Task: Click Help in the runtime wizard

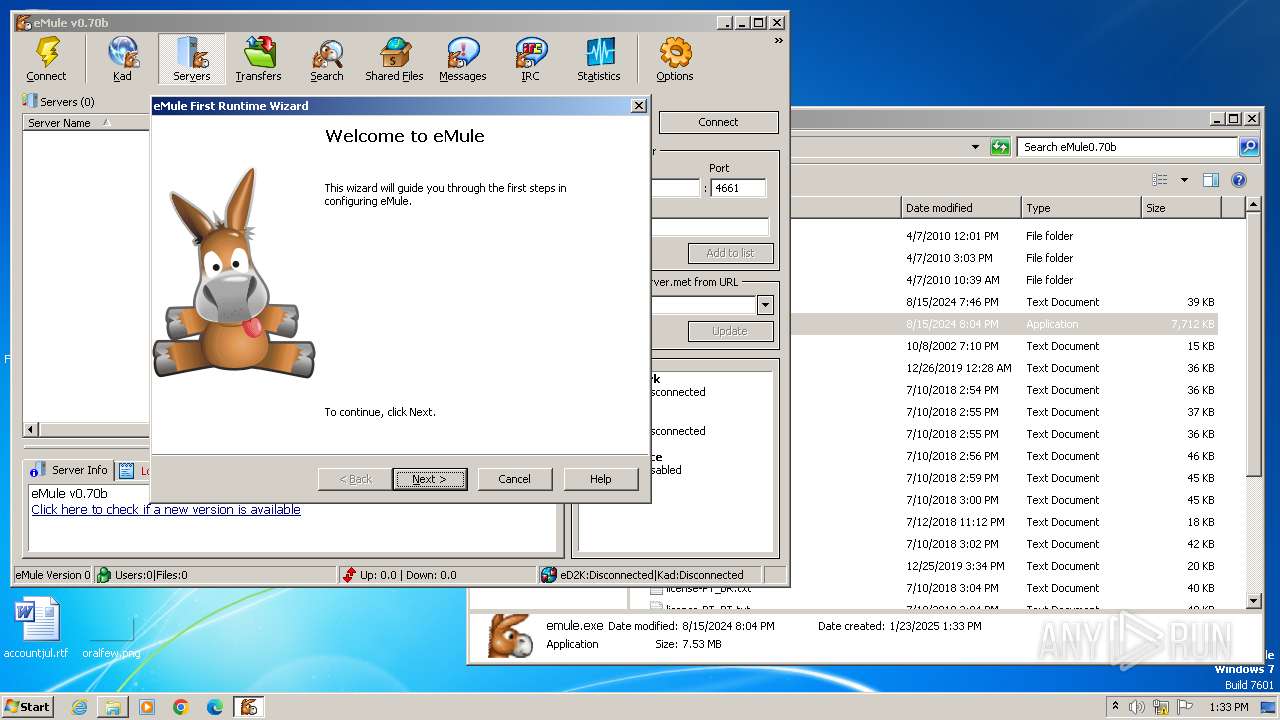Action: tap(600, 479)
